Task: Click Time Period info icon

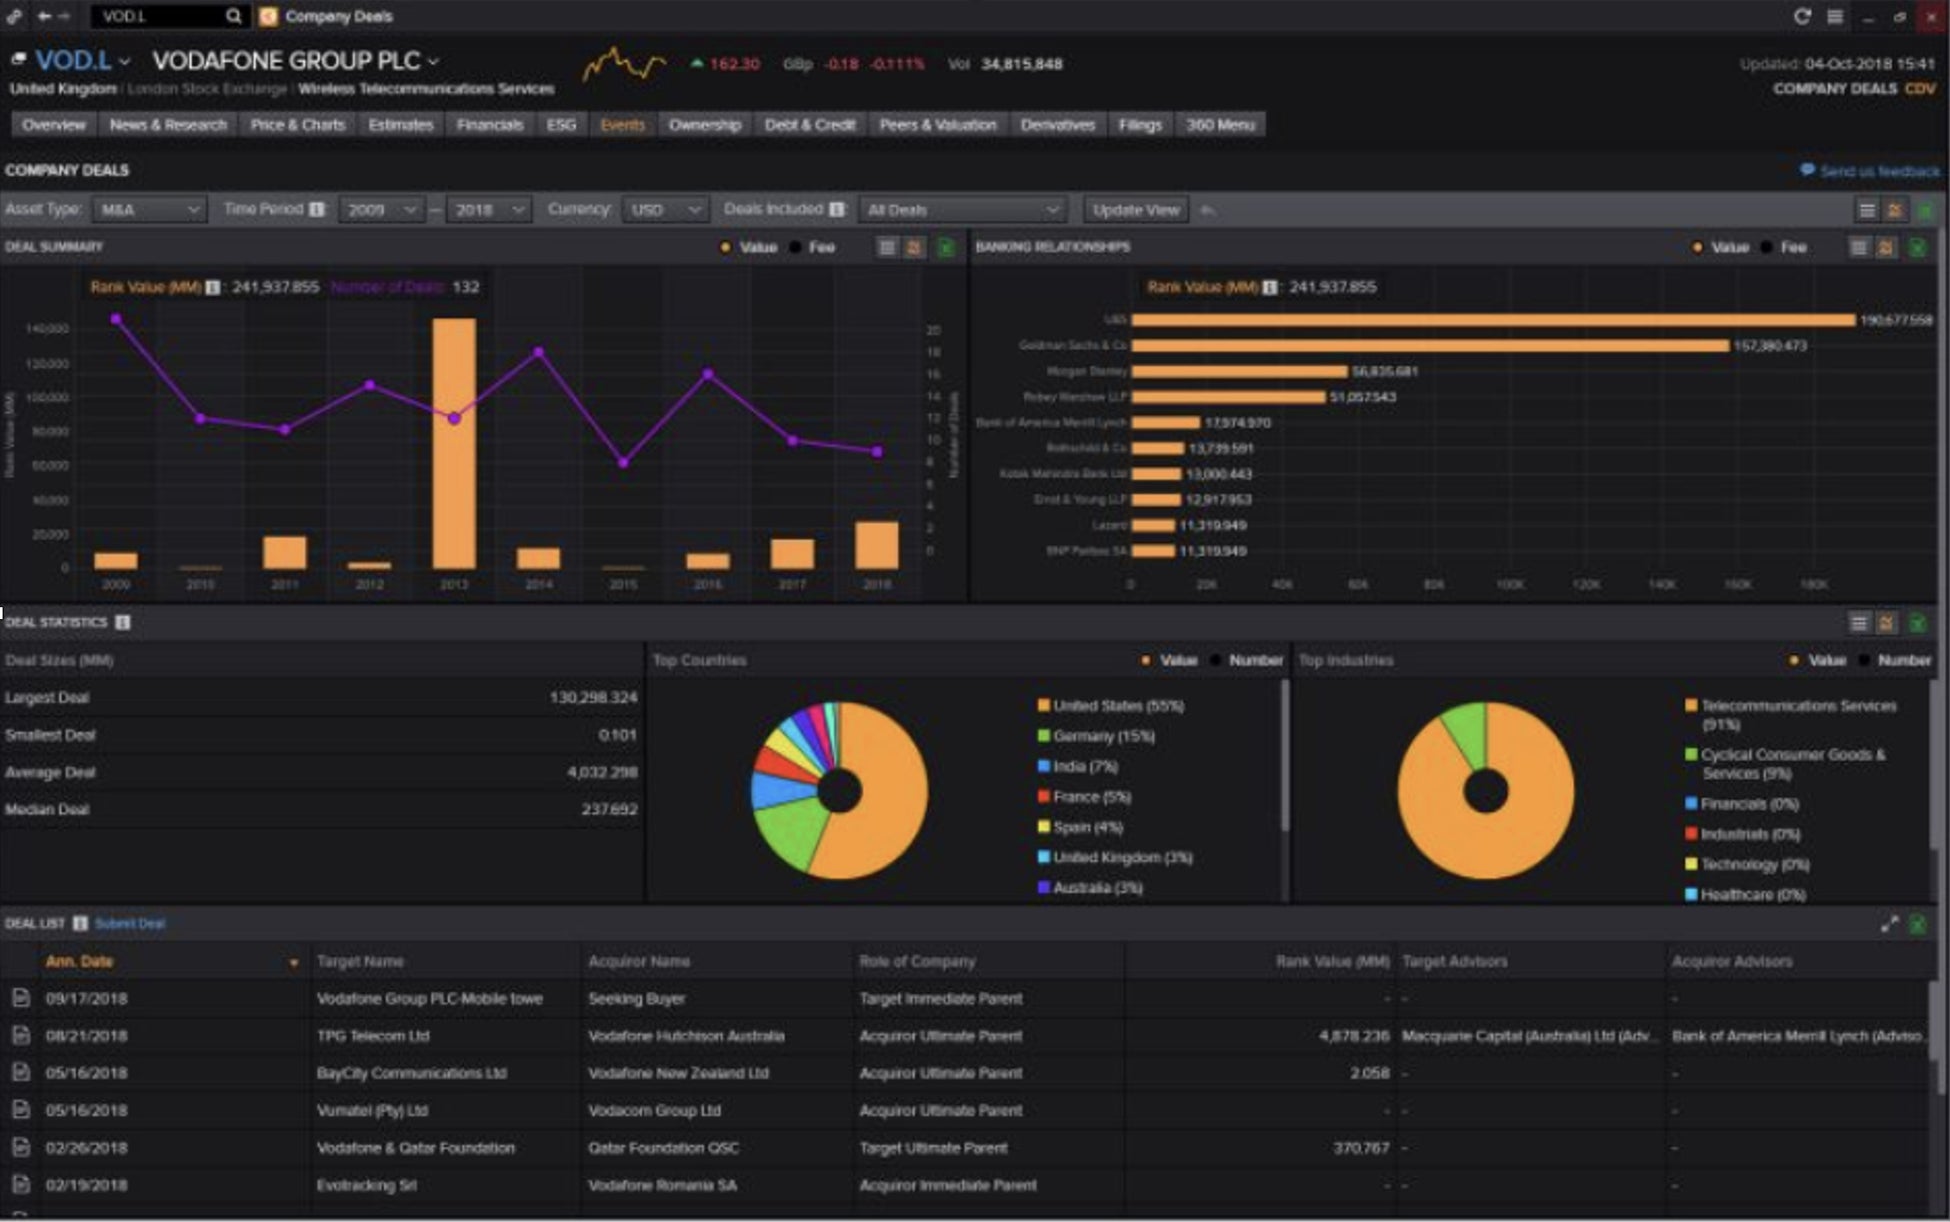Action: (316, 209)
